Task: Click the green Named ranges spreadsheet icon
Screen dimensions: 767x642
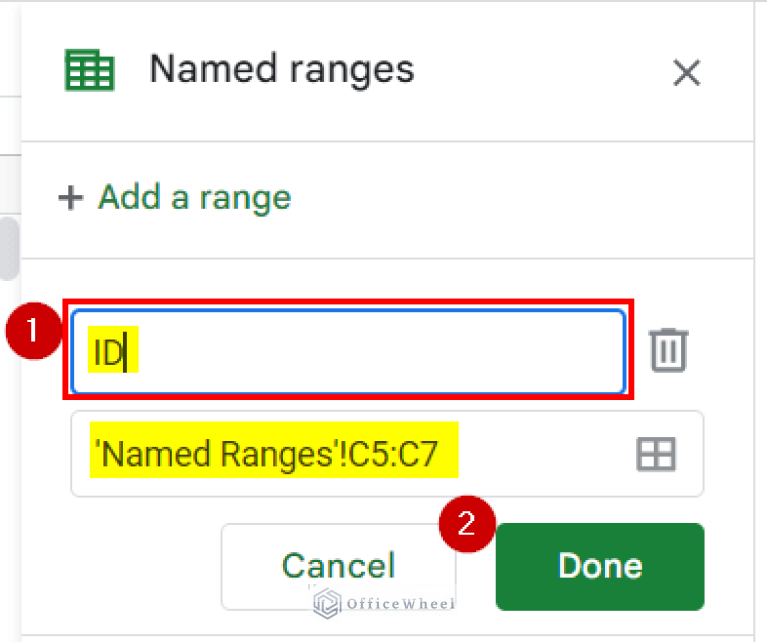Action: (90, 70)
